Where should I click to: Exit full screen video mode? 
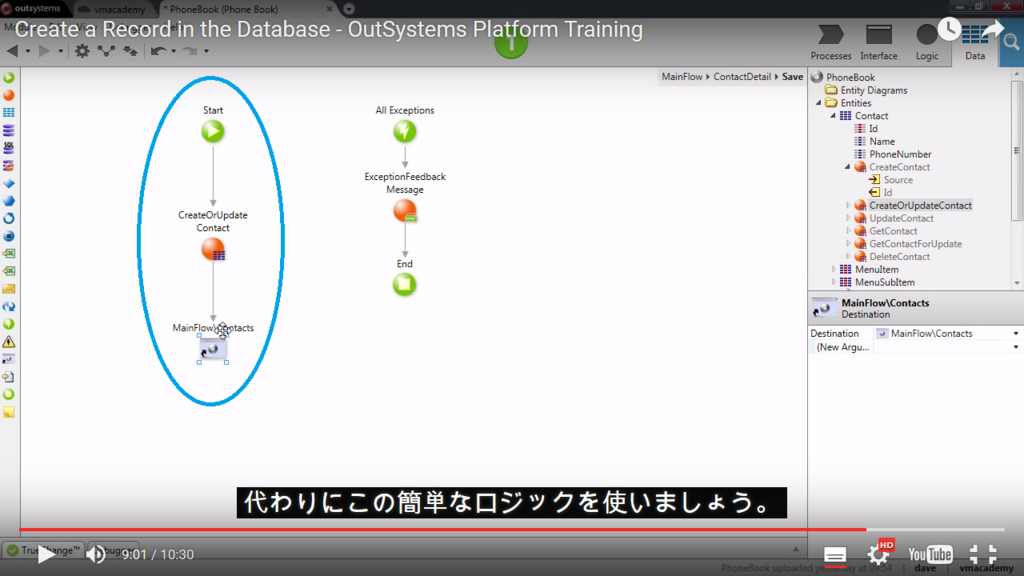point(982,554)
